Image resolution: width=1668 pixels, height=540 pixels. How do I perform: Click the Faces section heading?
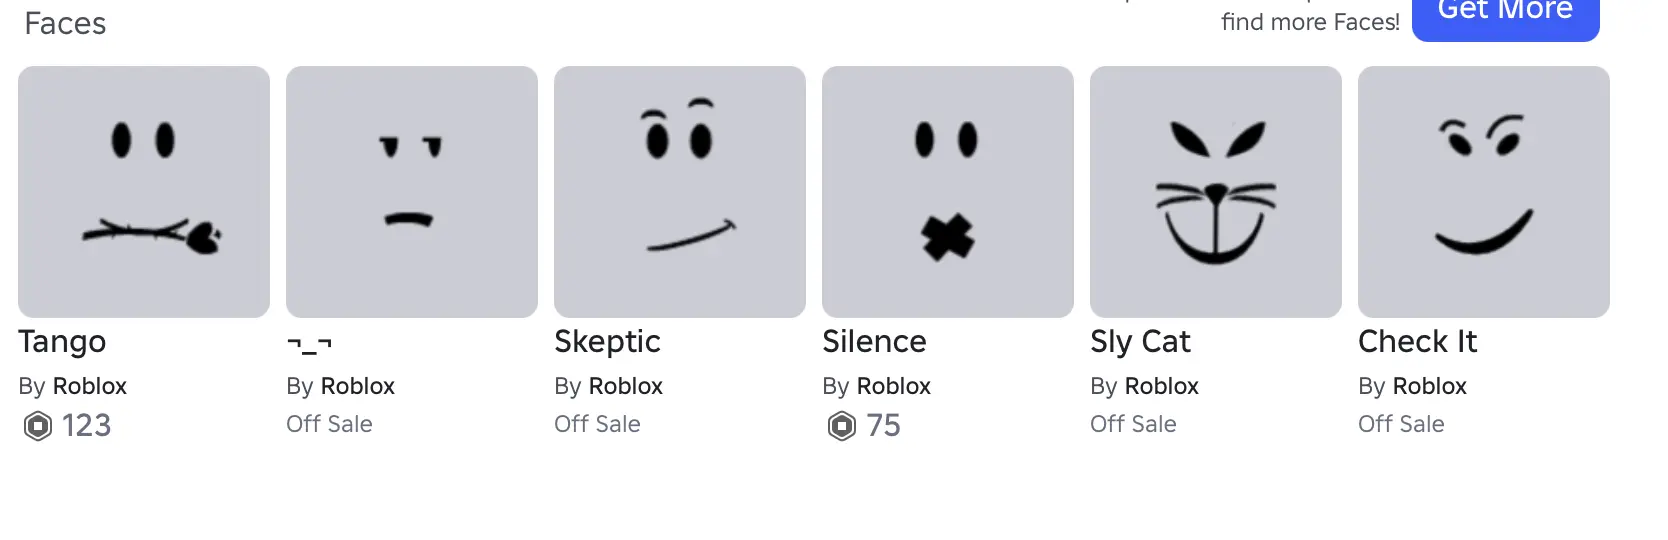65,23
